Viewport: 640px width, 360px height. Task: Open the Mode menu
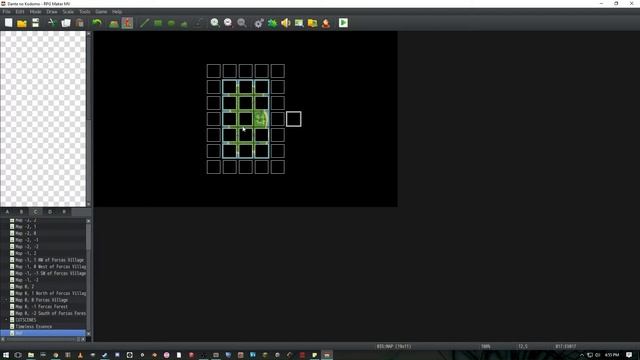pos(36,12)
